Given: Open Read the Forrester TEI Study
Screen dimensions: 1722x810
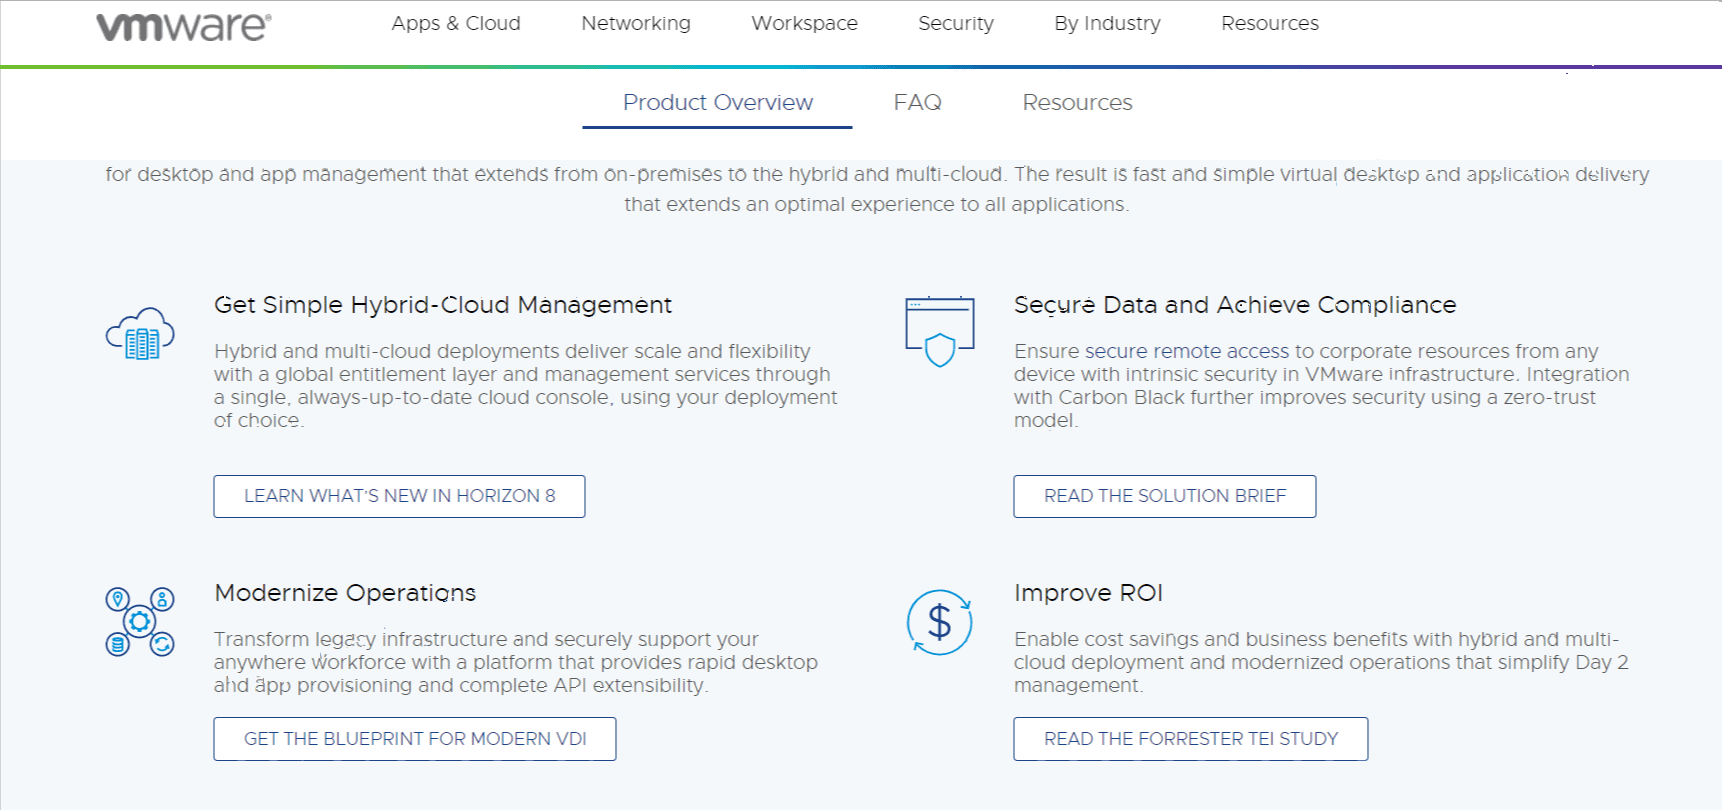Looking at the screenshot, I should point(1190,739).
